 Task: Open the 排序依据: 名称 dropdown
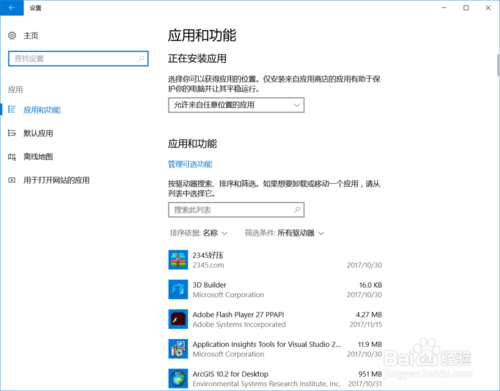tap(199, 233)
